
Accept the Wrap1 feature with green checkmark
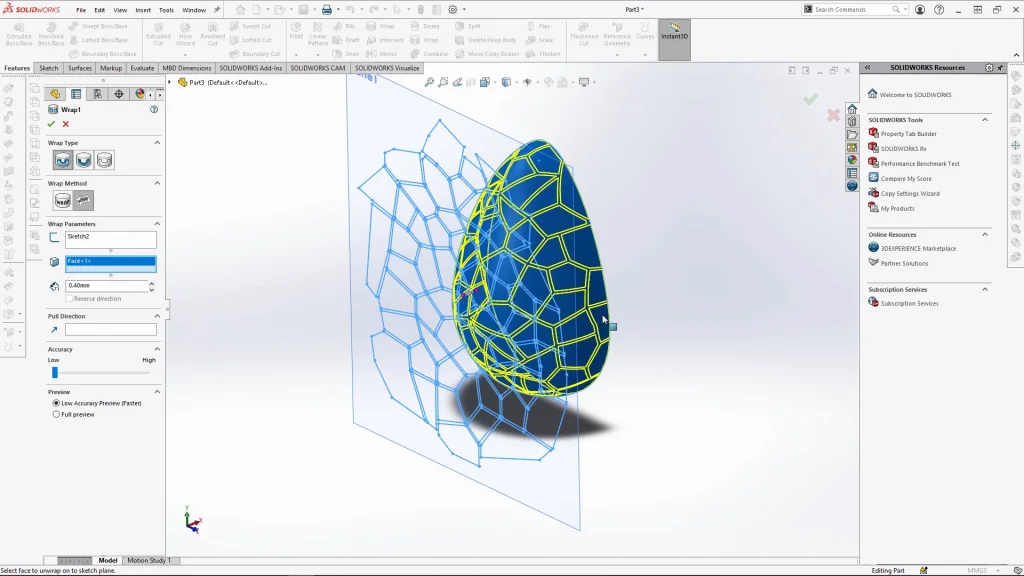pos(51,124)
